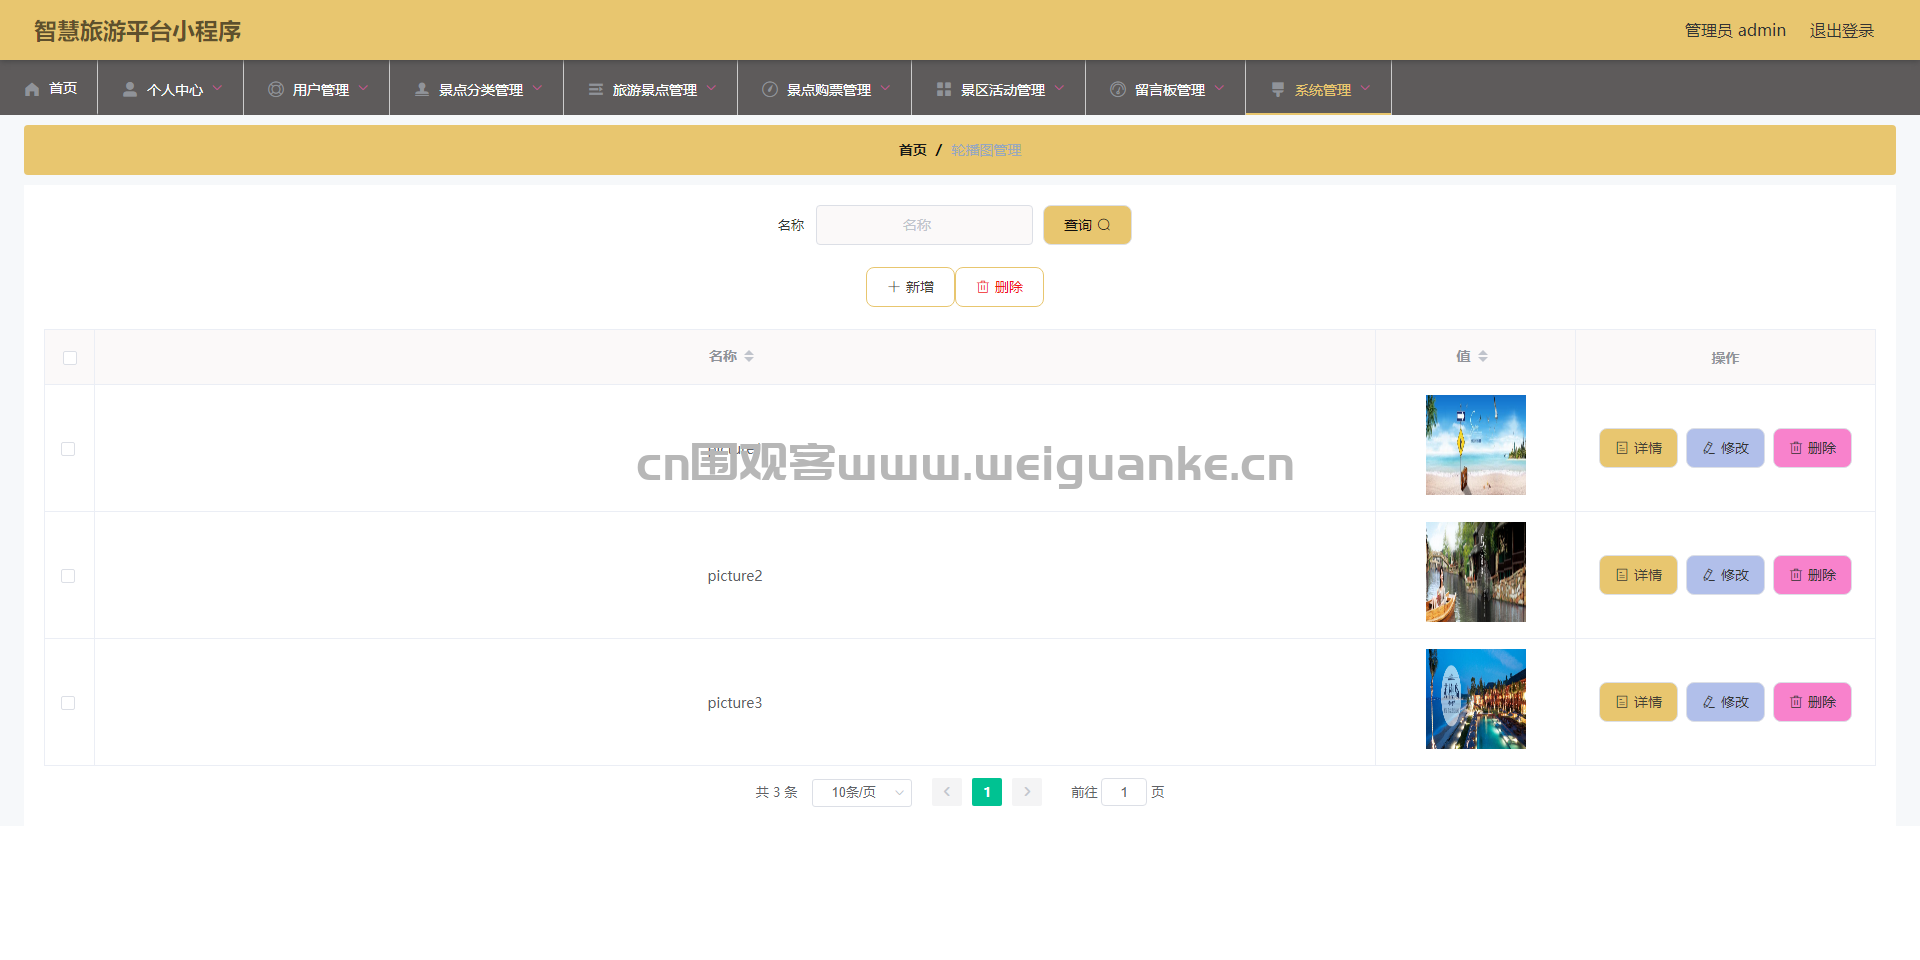
Task: Click 删除 for the first row
Action: [1812, 448]
